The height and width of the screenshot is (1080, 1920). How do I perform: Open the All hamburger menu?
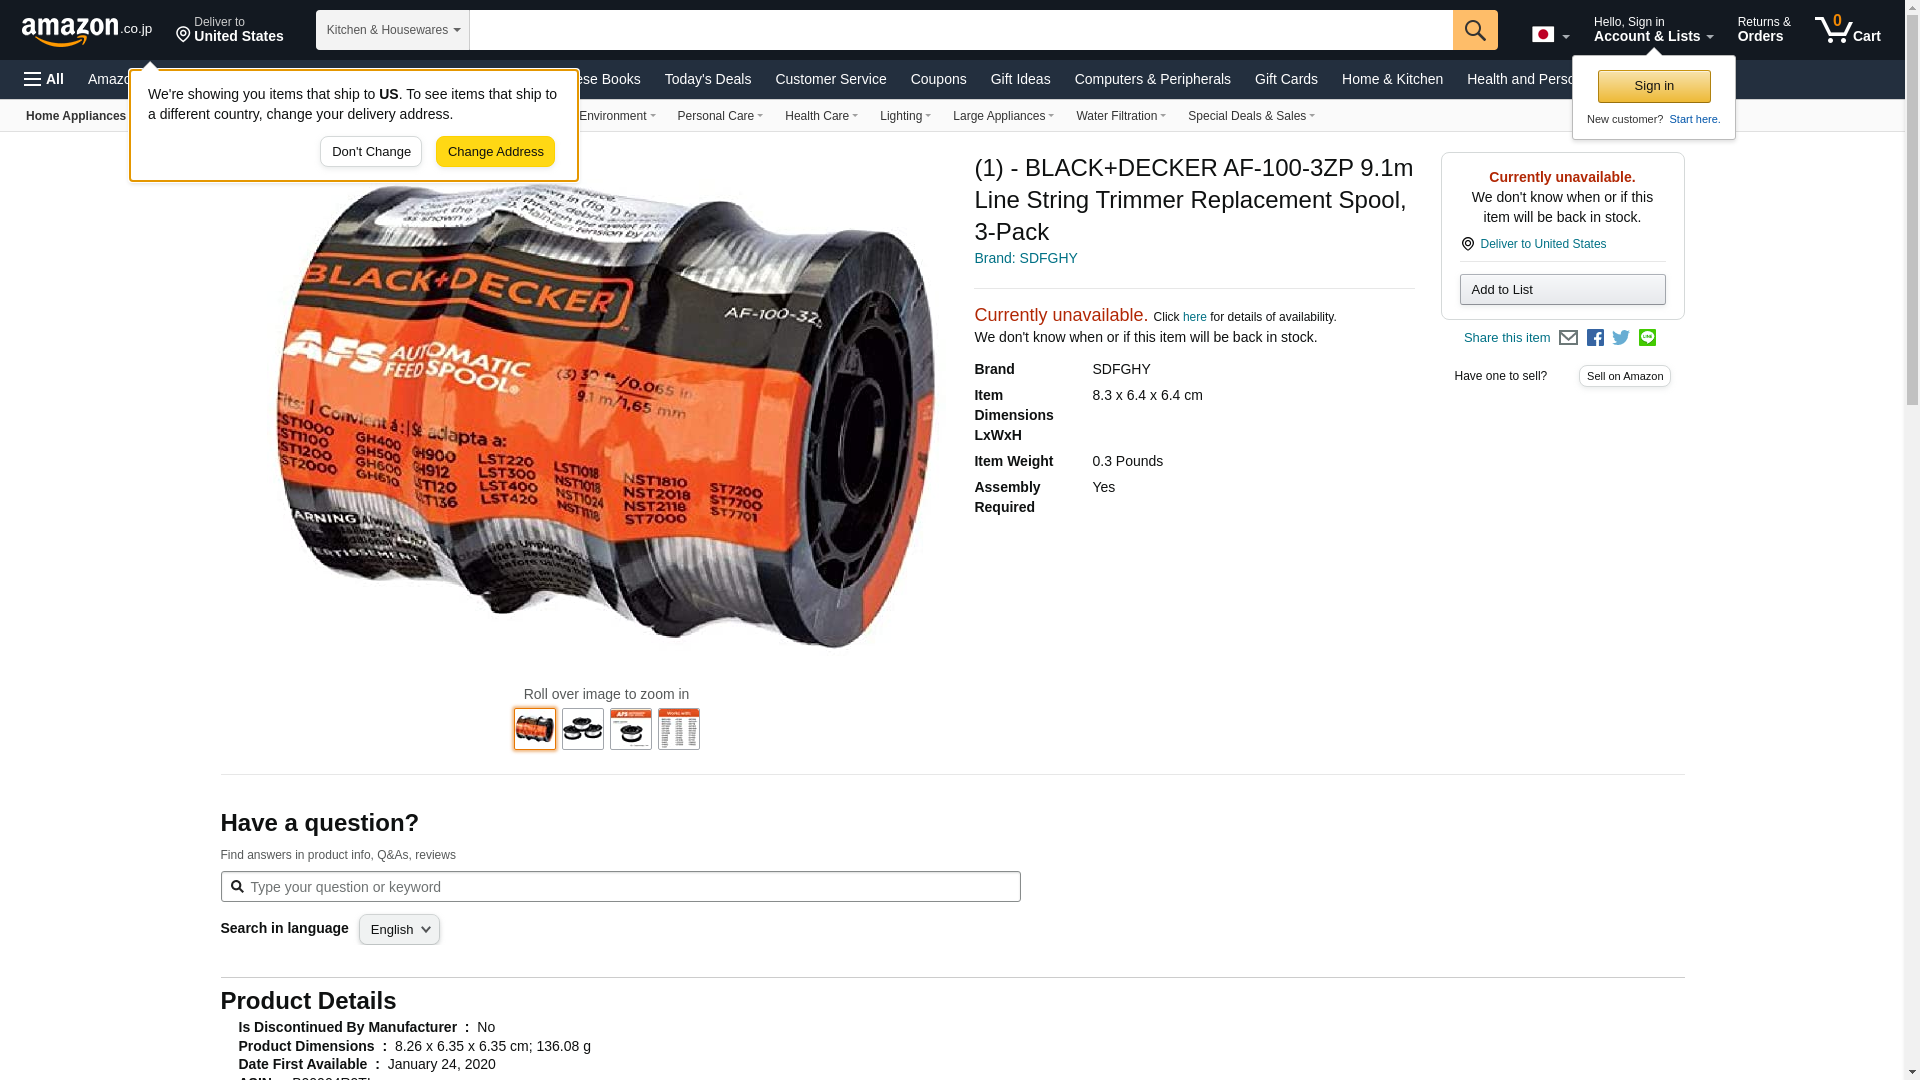[x=44, y=79]
